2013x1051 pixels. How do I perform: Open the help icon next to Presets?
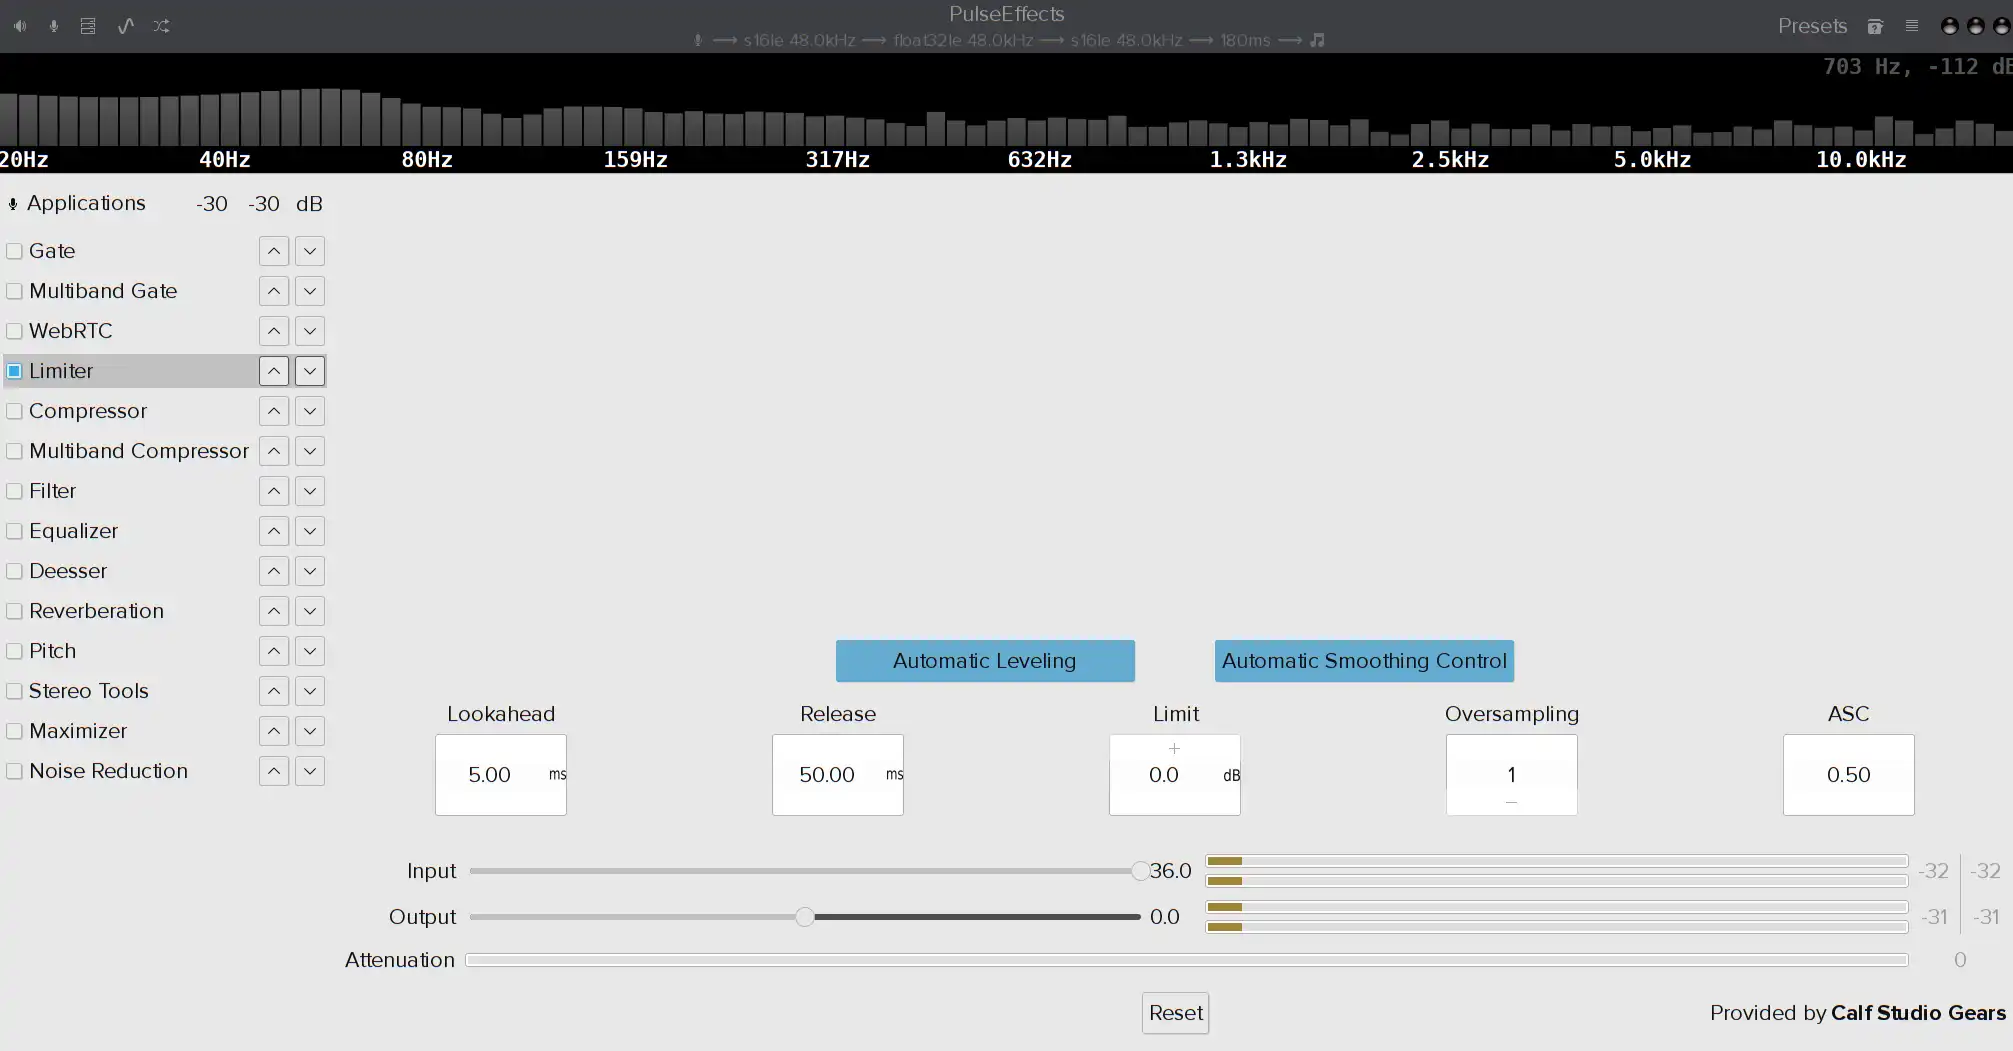(x=1875, y=26)
